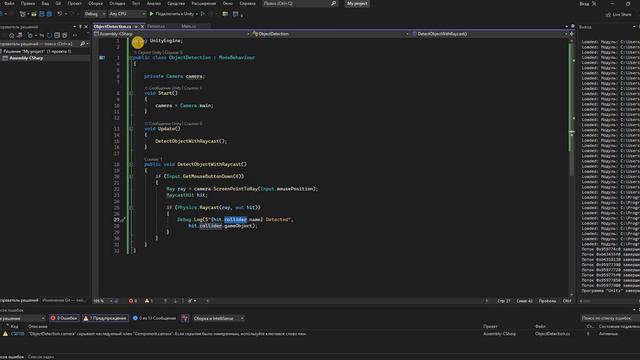This screenshot has height=360, width=640.
Task: Click the toolbox icon before the layout icon
Action: pos(225,14)
